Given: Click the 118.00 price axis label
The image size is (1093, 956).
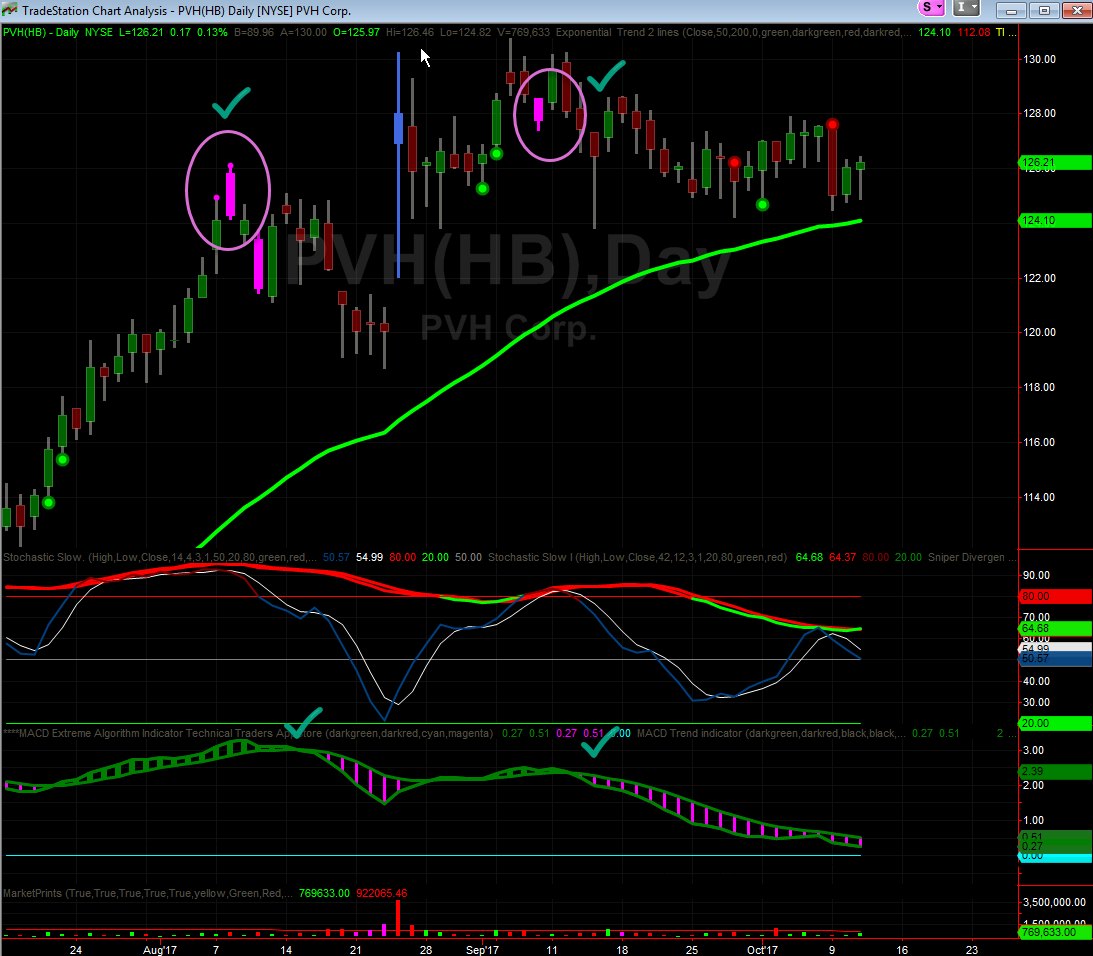Looking at the screenshot, I should (1039, 388).
